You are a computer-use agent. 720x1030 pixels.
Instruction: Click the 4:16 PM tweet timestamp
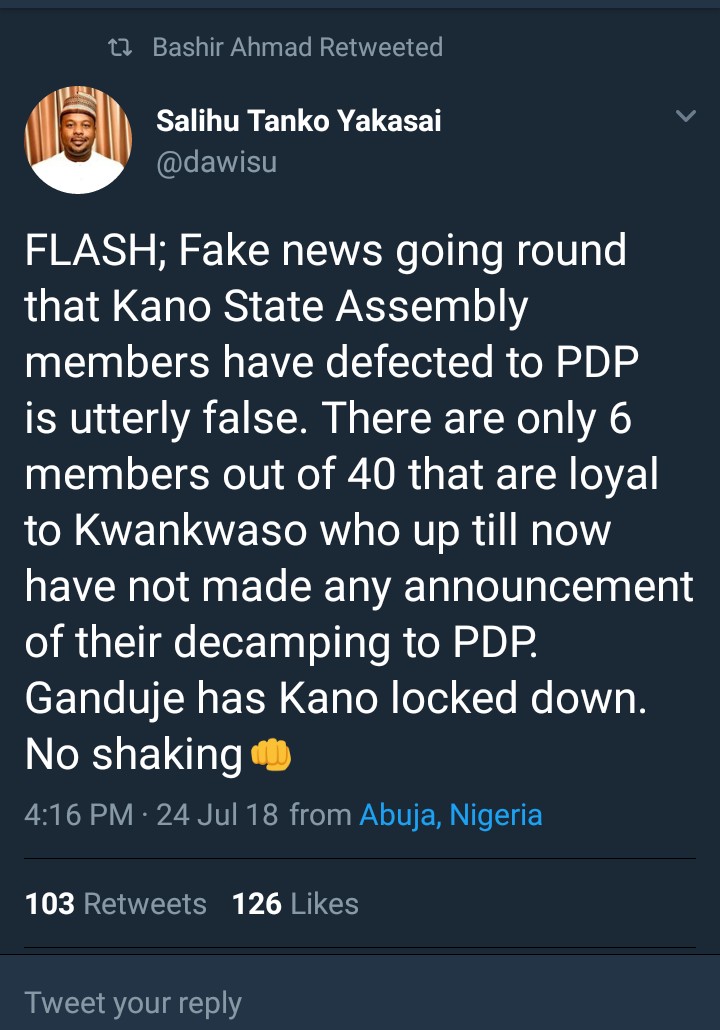[x=78, y=814]
